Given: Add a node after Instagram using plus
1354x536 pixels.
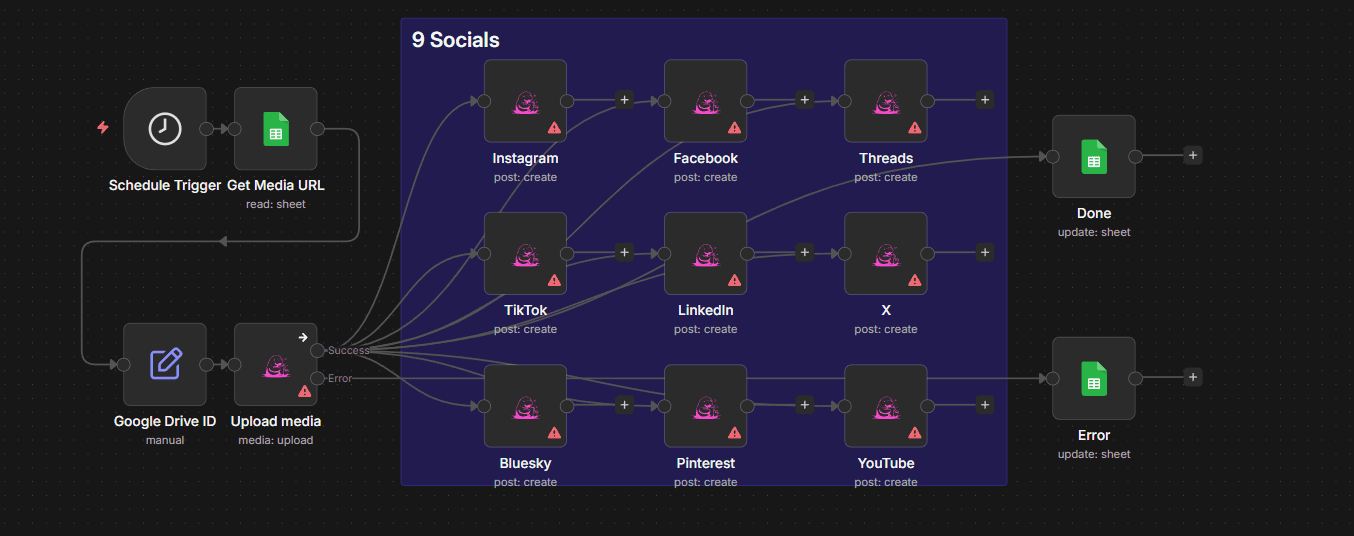Looking at the screenshot, I should (x=625, y=100).
